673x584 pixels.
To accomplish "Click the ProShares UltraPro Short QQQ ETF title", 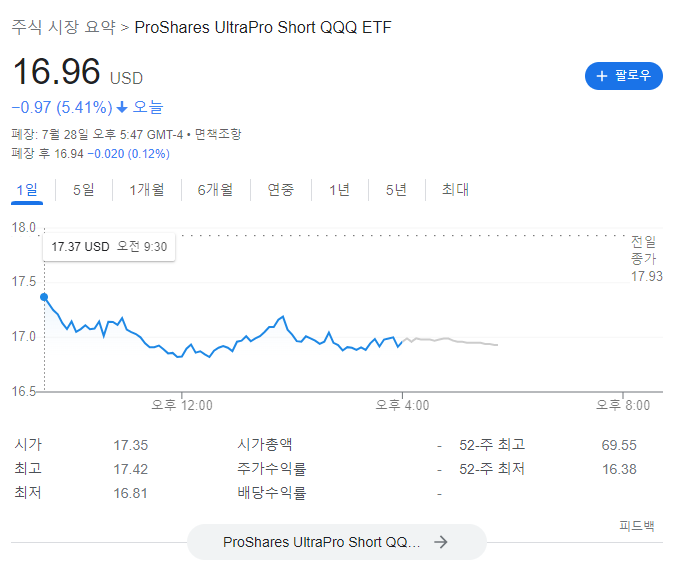I will [263, 27].
